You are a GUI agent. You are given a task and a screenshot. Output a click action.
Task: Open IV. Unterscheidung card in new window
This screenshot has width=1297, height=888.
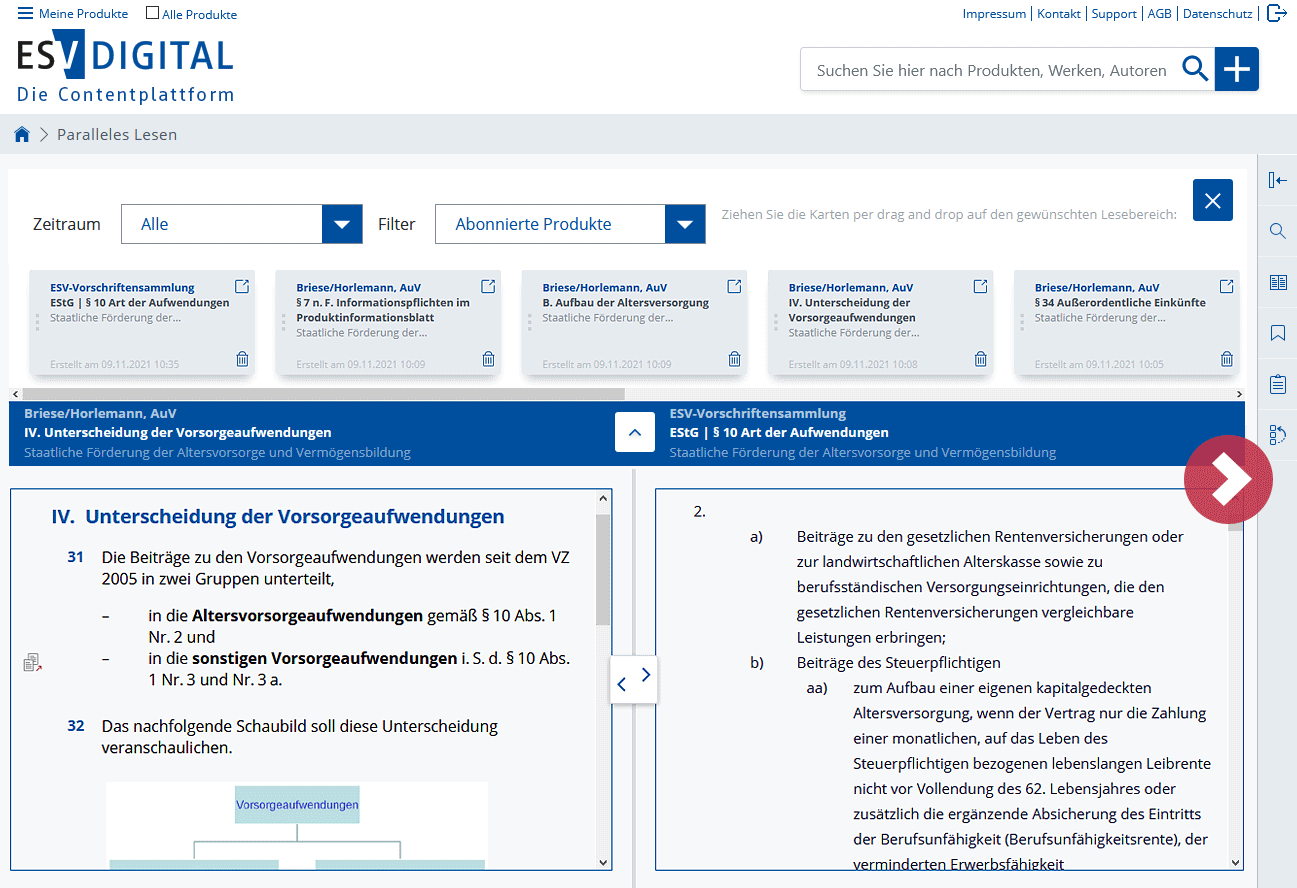980,287
